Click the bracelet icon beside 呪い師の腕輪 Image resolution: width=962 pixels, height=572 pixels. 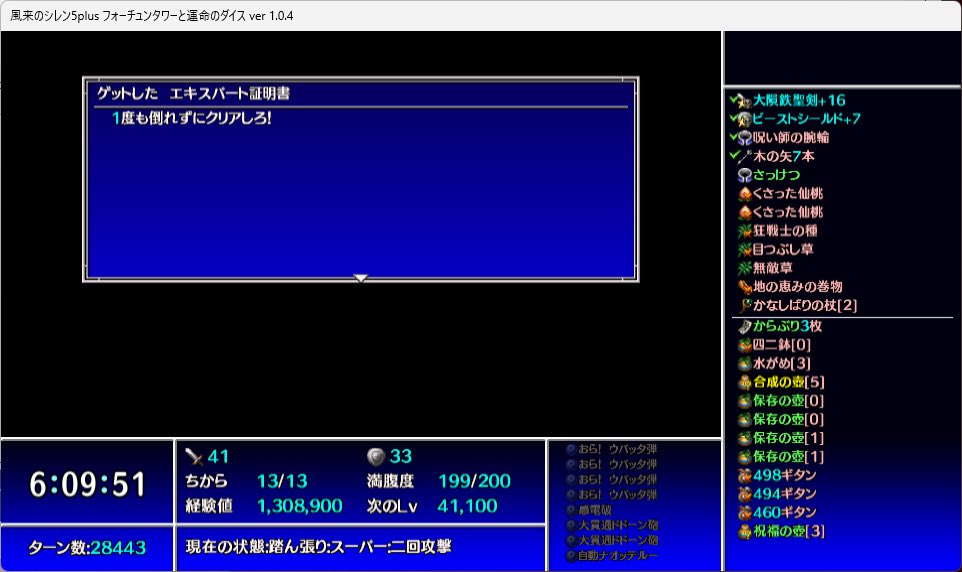tap(744, 138)
